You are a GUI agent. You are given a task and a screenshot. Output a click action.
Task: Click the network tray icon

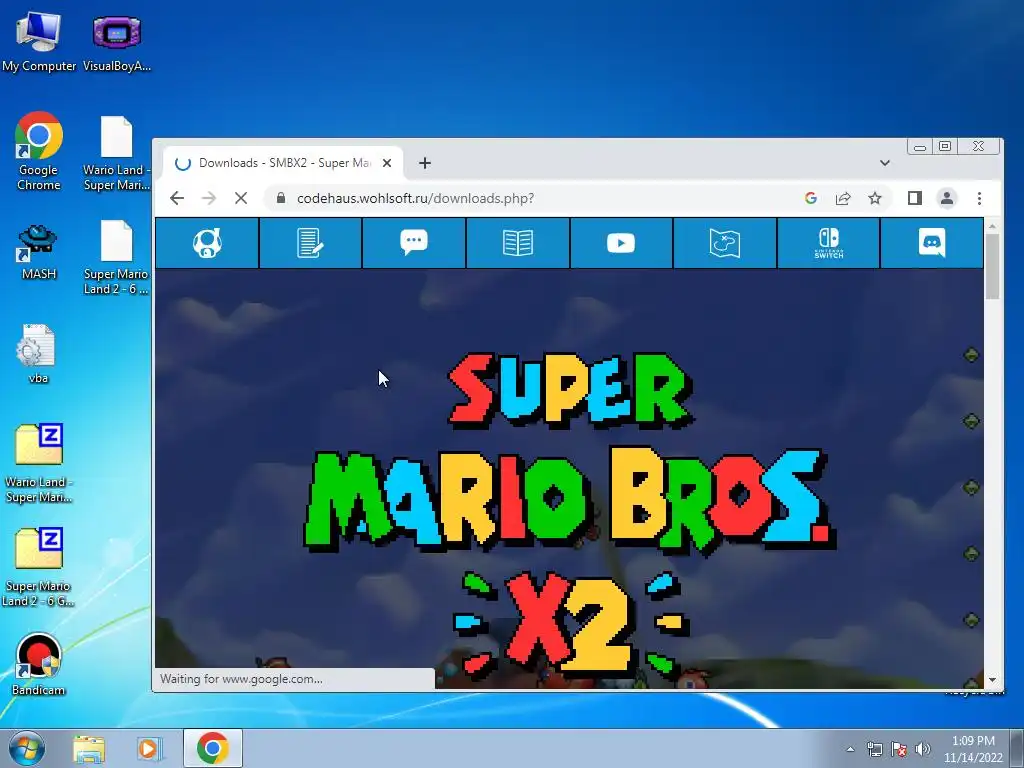pos(874,749)
